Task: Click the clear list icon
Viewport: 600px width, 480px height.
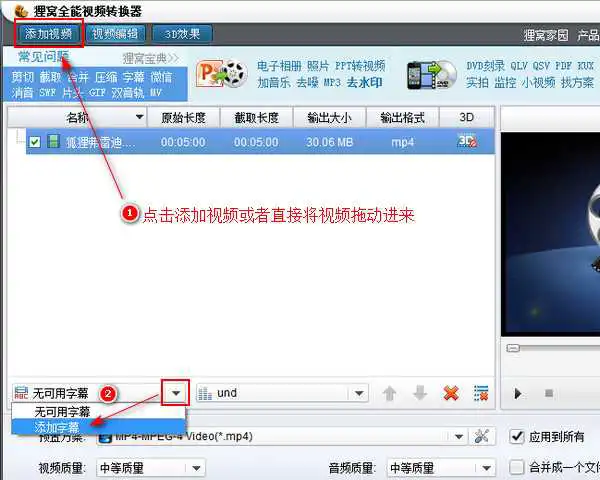Action: pos(481,393)
